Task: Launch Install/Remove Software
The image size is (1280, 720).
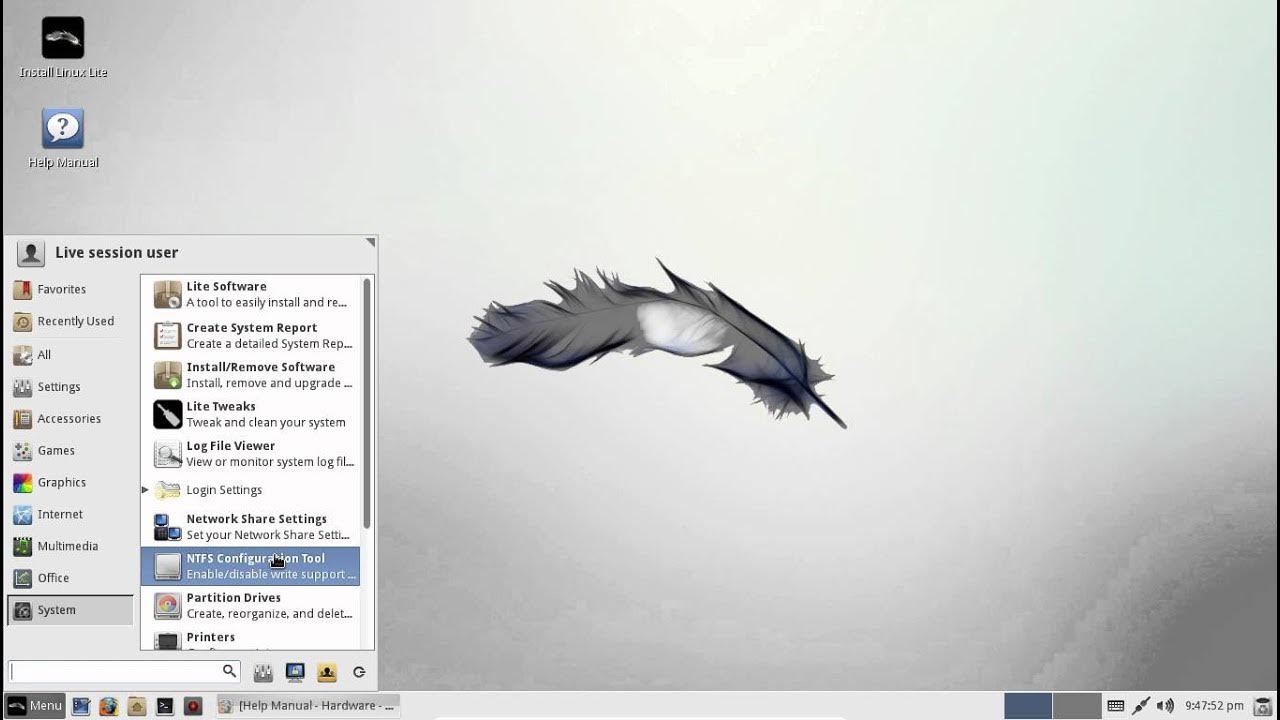Action: coord(250,375)
